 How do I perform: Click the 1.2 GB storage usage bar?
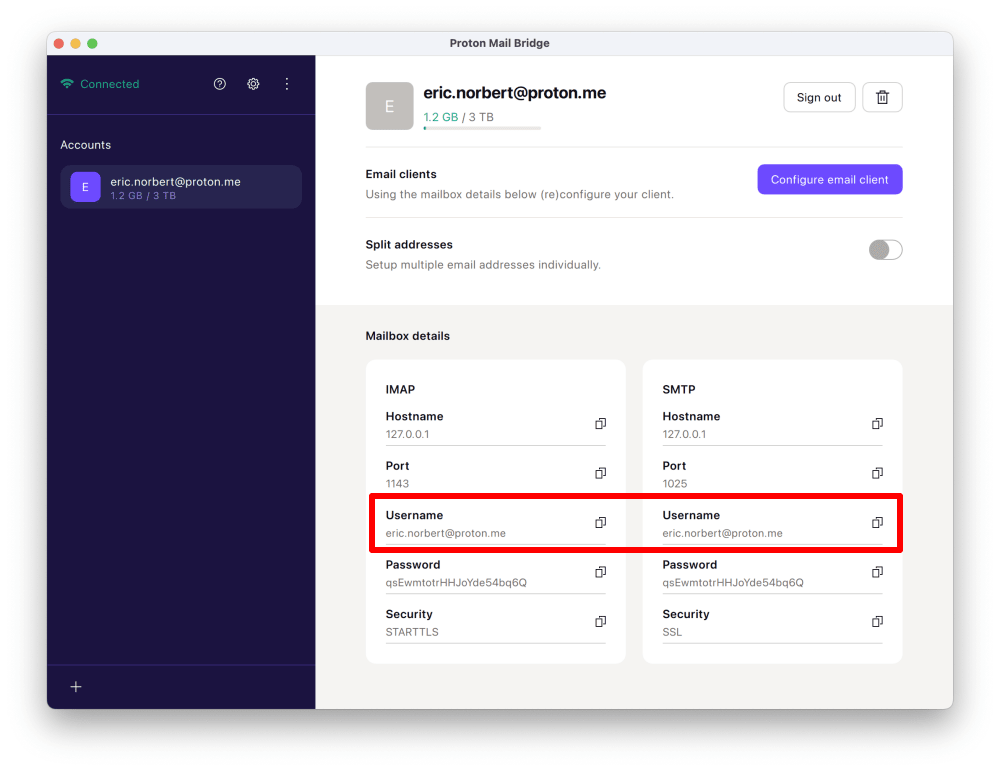[x=482, y=129]
